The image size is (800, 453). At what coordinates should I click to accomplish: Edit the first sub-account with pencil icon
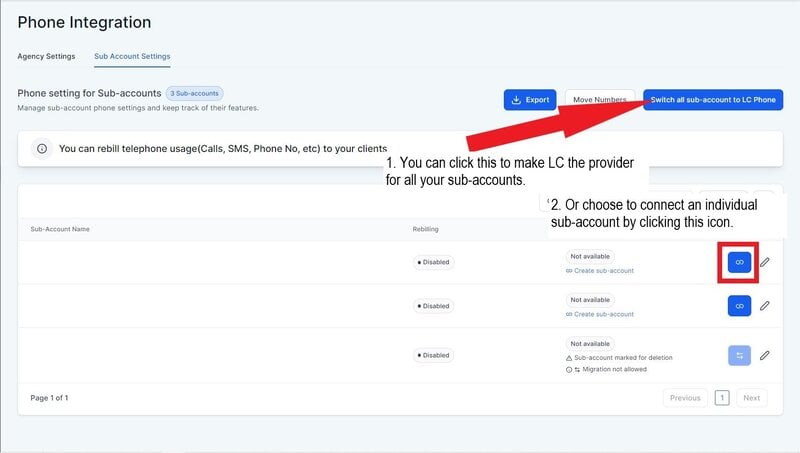pyautogui.click(x=764, y=262)
